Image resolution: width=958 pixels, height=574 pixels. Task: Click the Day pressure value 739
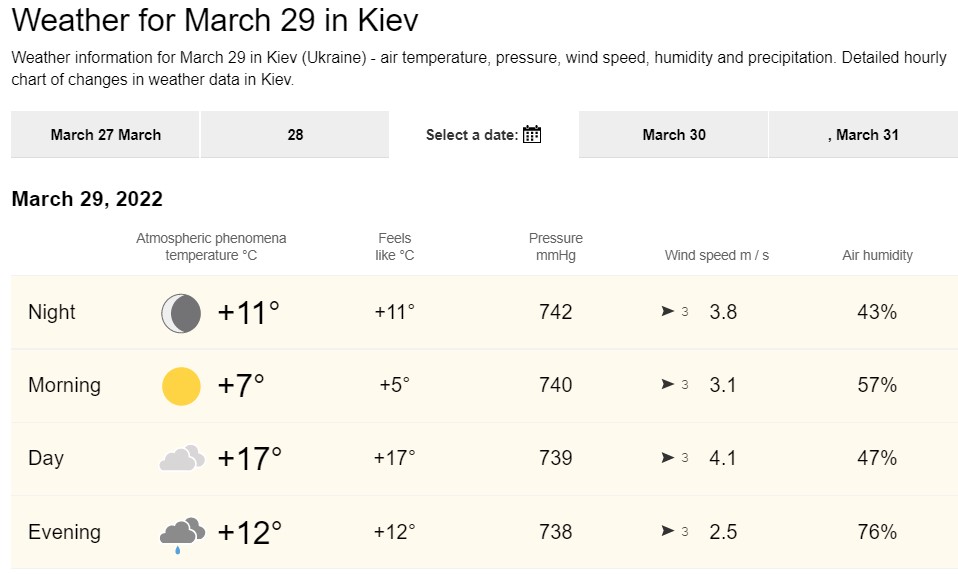tap(555, 458)
